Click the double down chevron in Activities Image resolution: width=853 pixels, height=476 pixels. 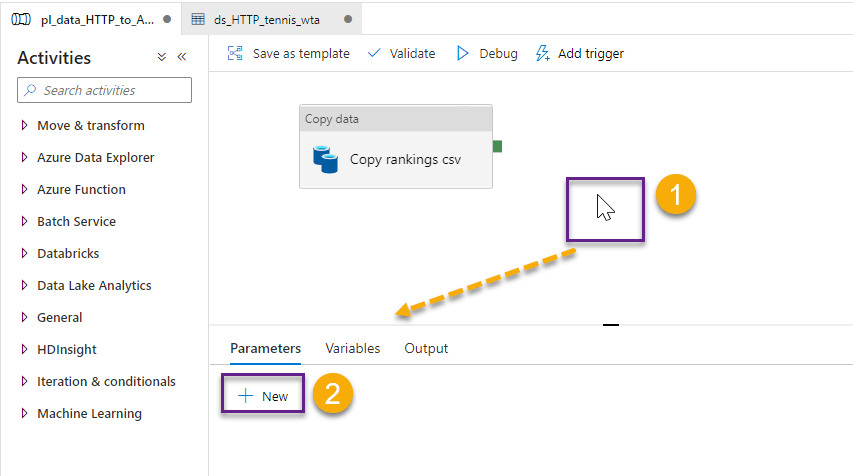tap(162, 57)
